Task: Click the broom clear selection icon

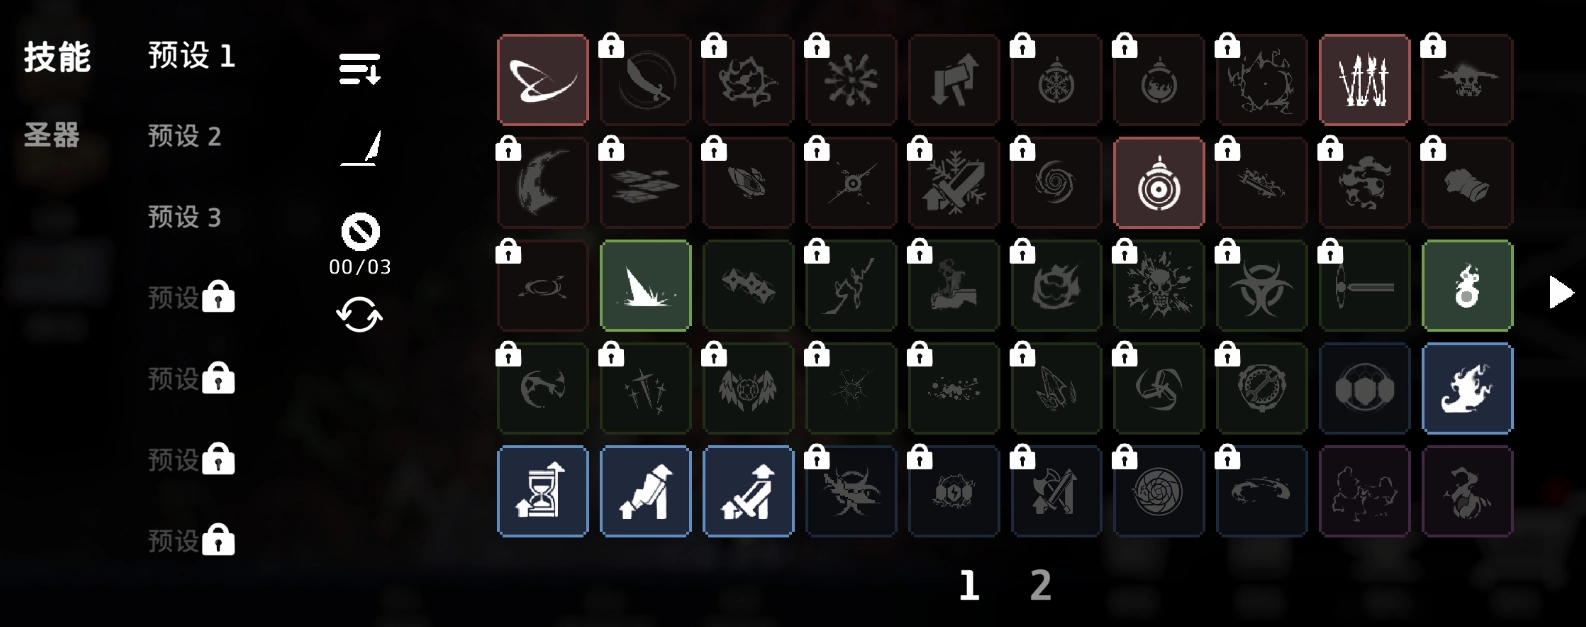Action: click(360, 149)
